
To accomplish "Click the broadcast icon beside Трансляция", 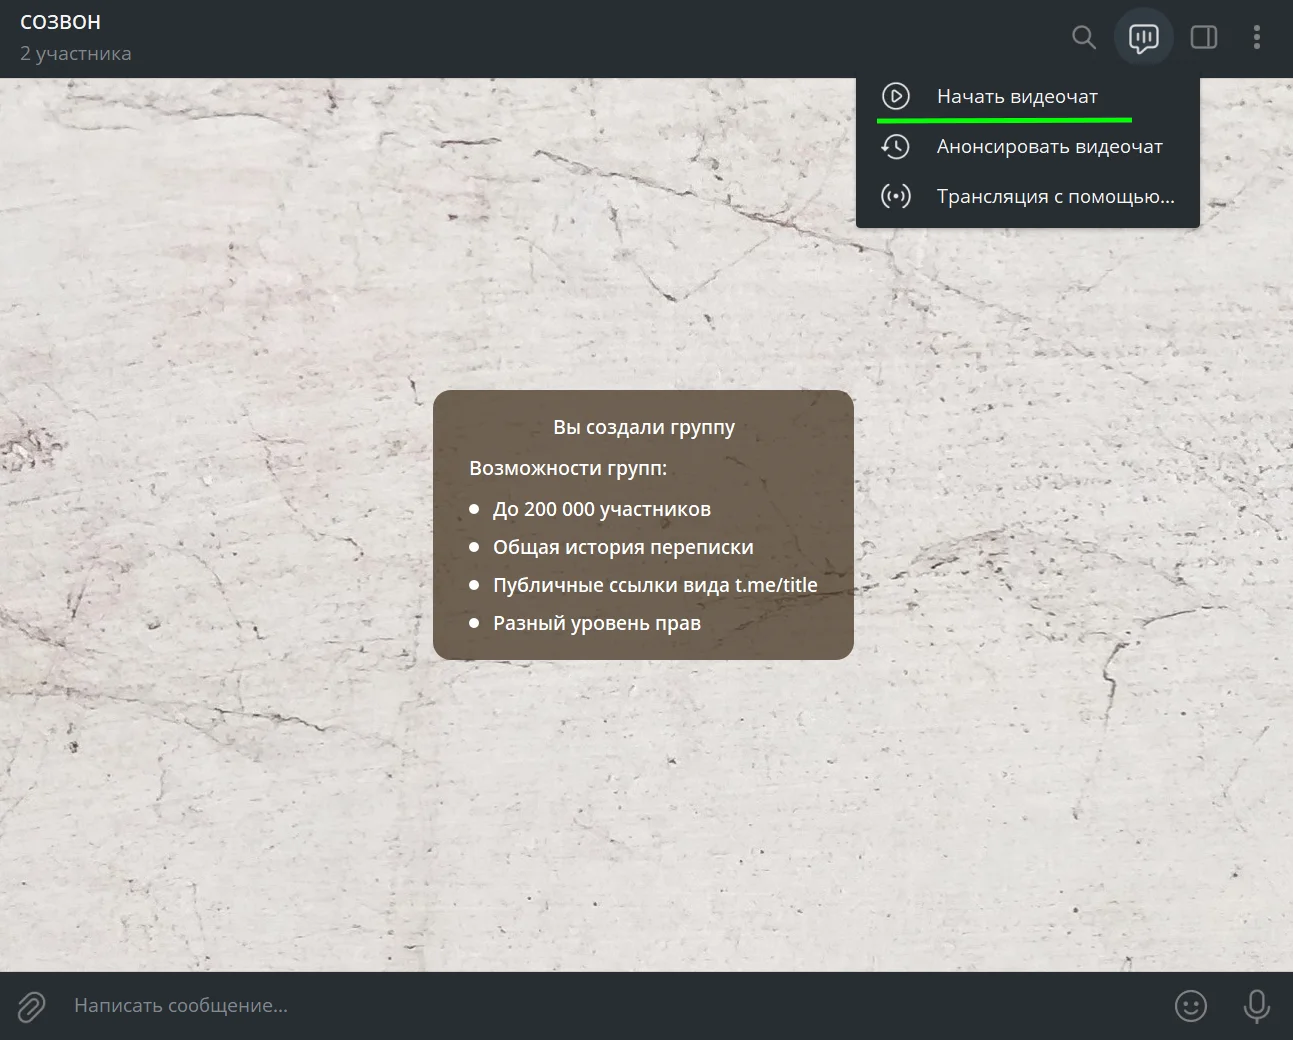I will [x=896, y=197].
